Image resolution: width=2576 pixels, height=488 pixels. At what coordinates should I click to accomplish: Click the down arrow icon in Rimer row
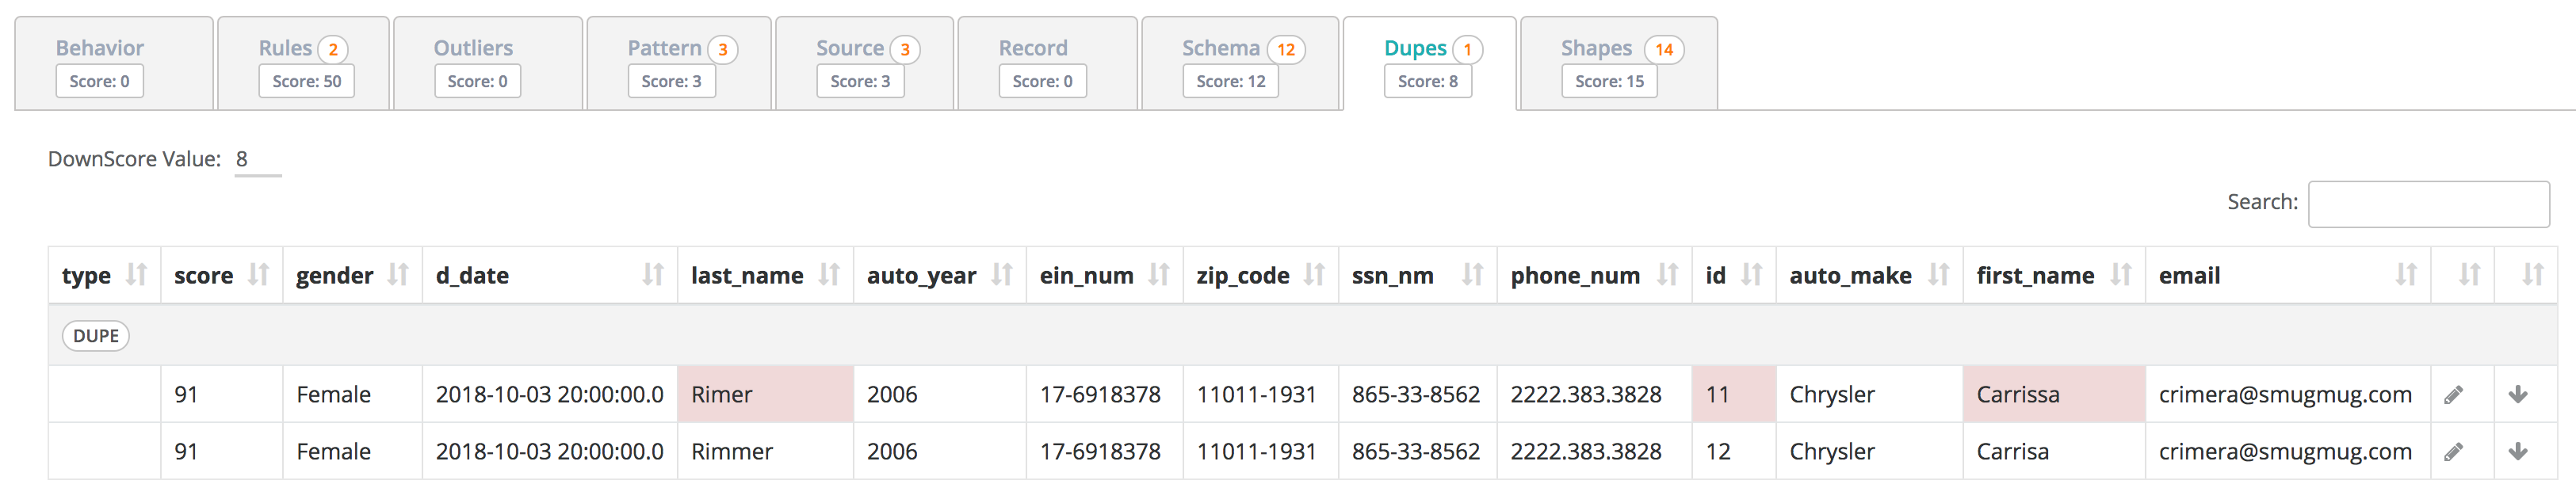click(2518, 395)
